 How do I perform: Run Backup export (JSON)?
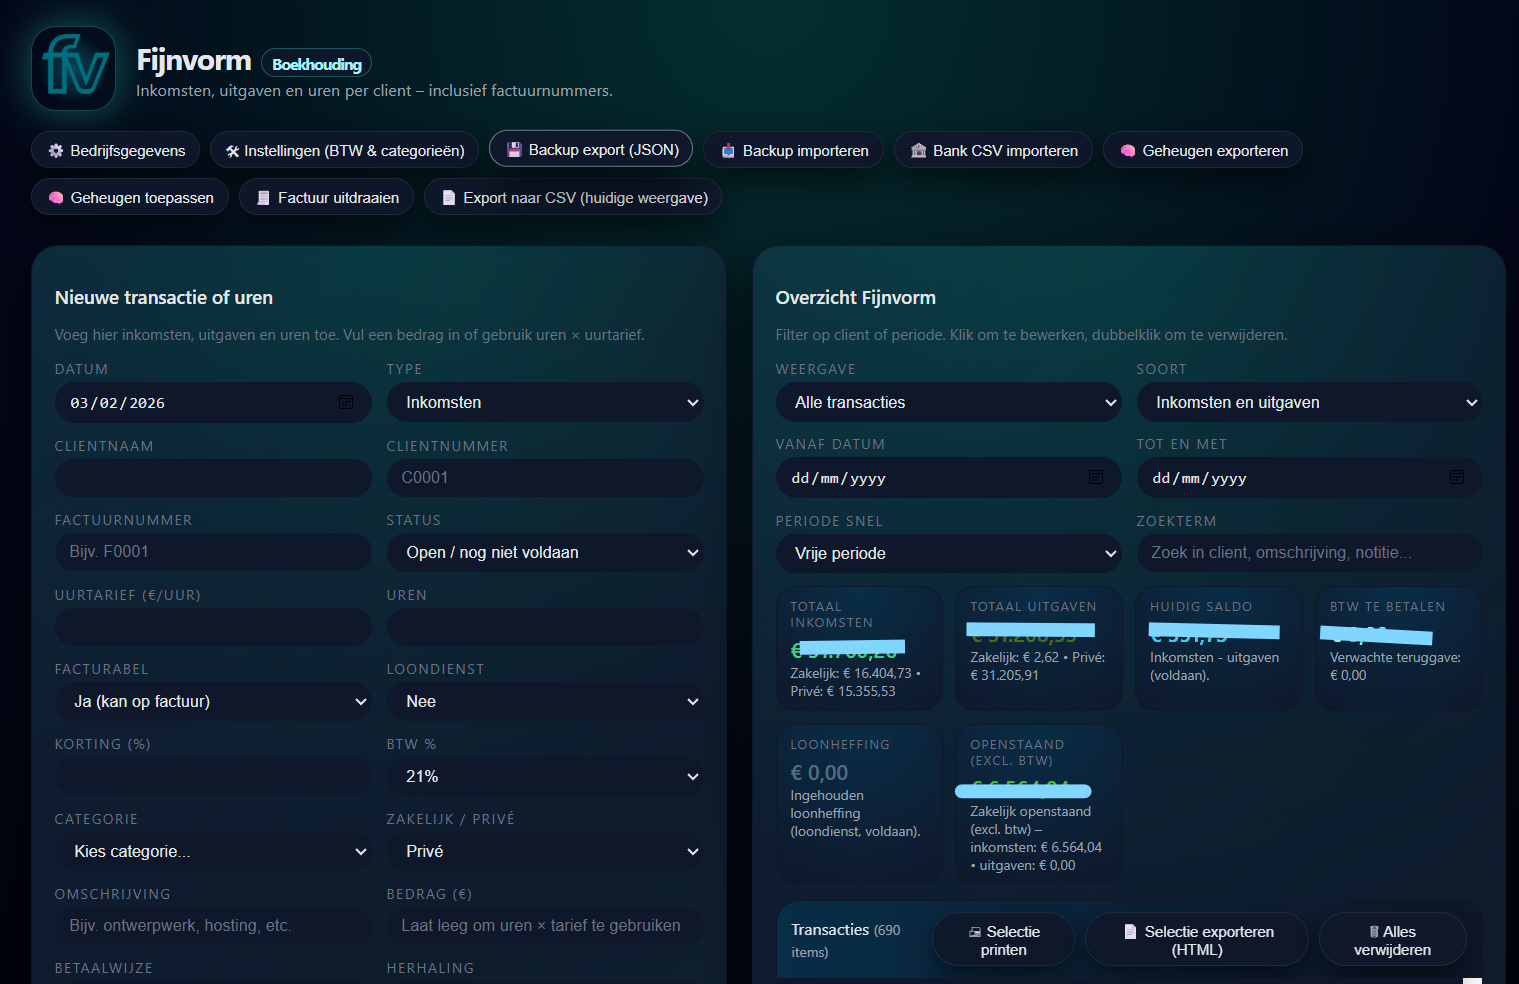[x=591, y=150]
